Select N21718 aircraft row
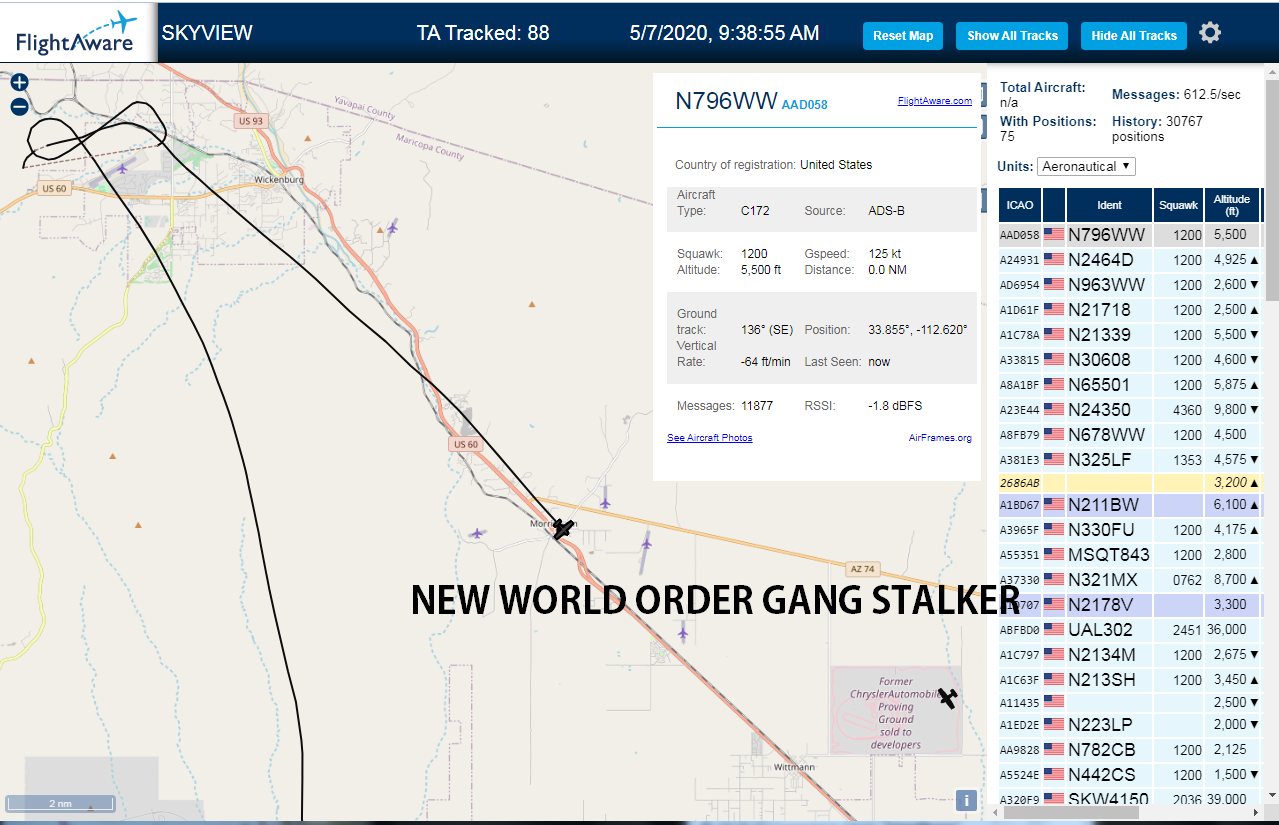1279x825 pixels. pos(1130,310)
